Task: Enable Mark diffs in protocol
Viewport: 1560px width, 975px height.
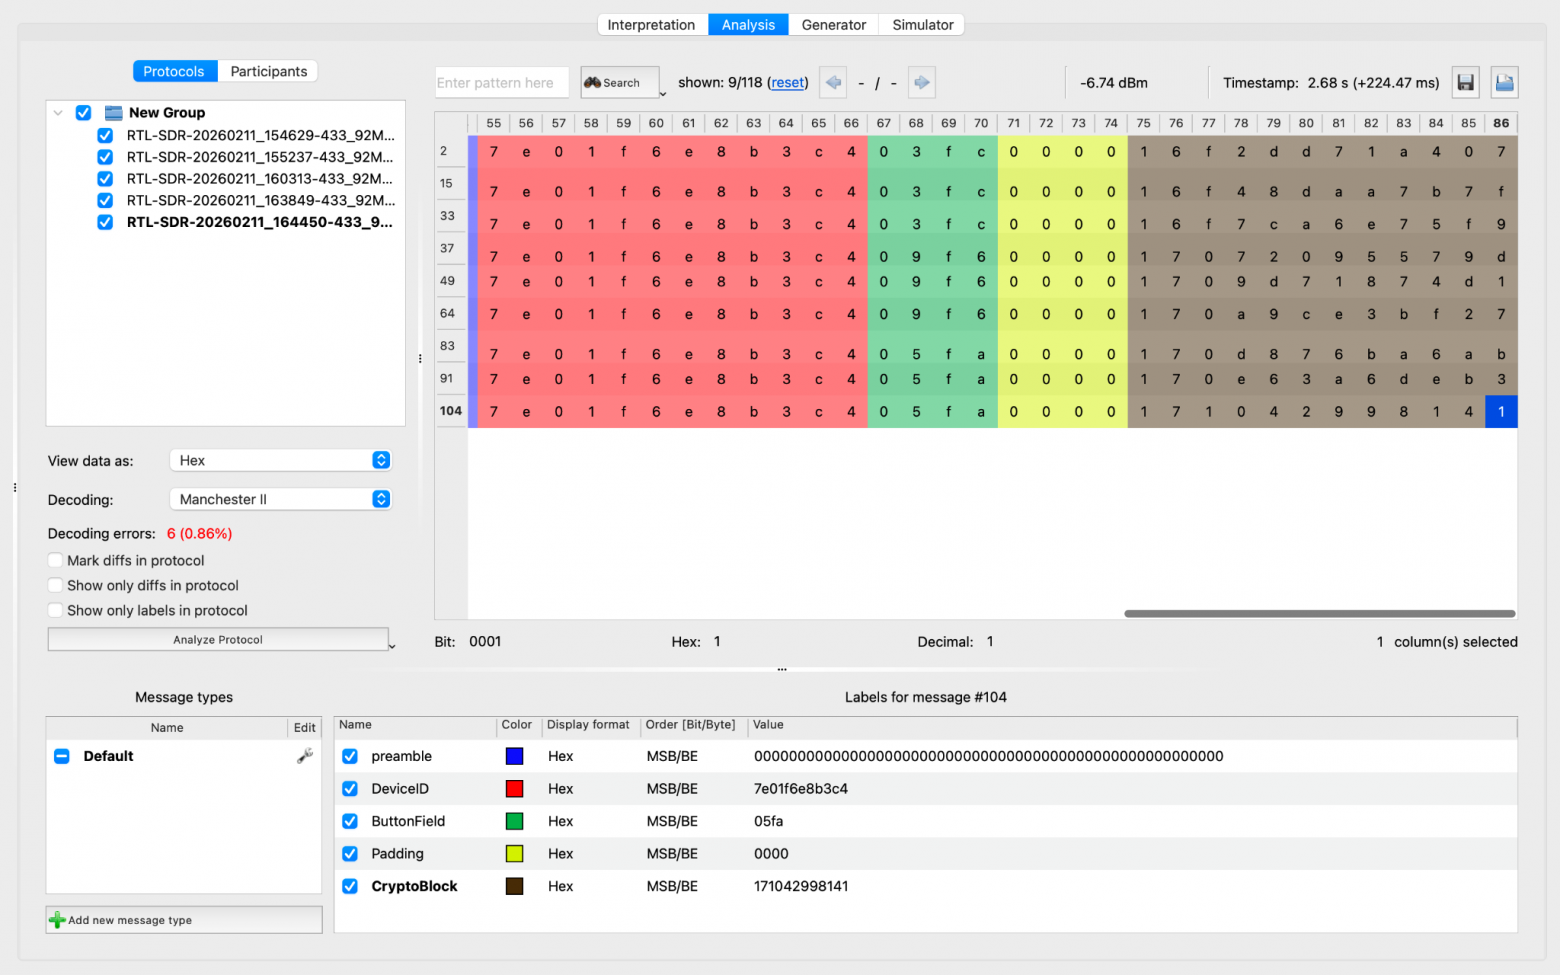Action: (56, 561)
